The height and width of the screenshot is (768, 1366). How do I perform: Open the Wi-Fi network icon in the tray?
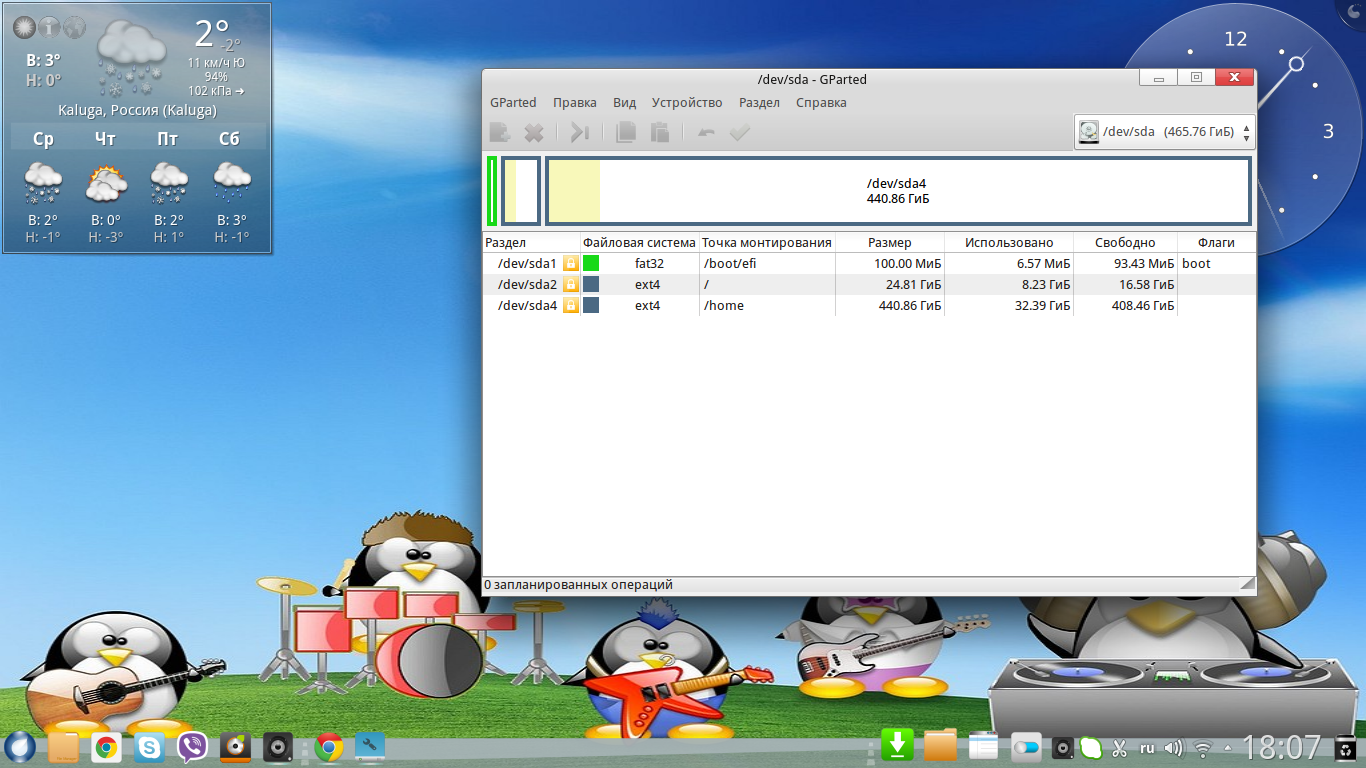(x=1204, y=748)
